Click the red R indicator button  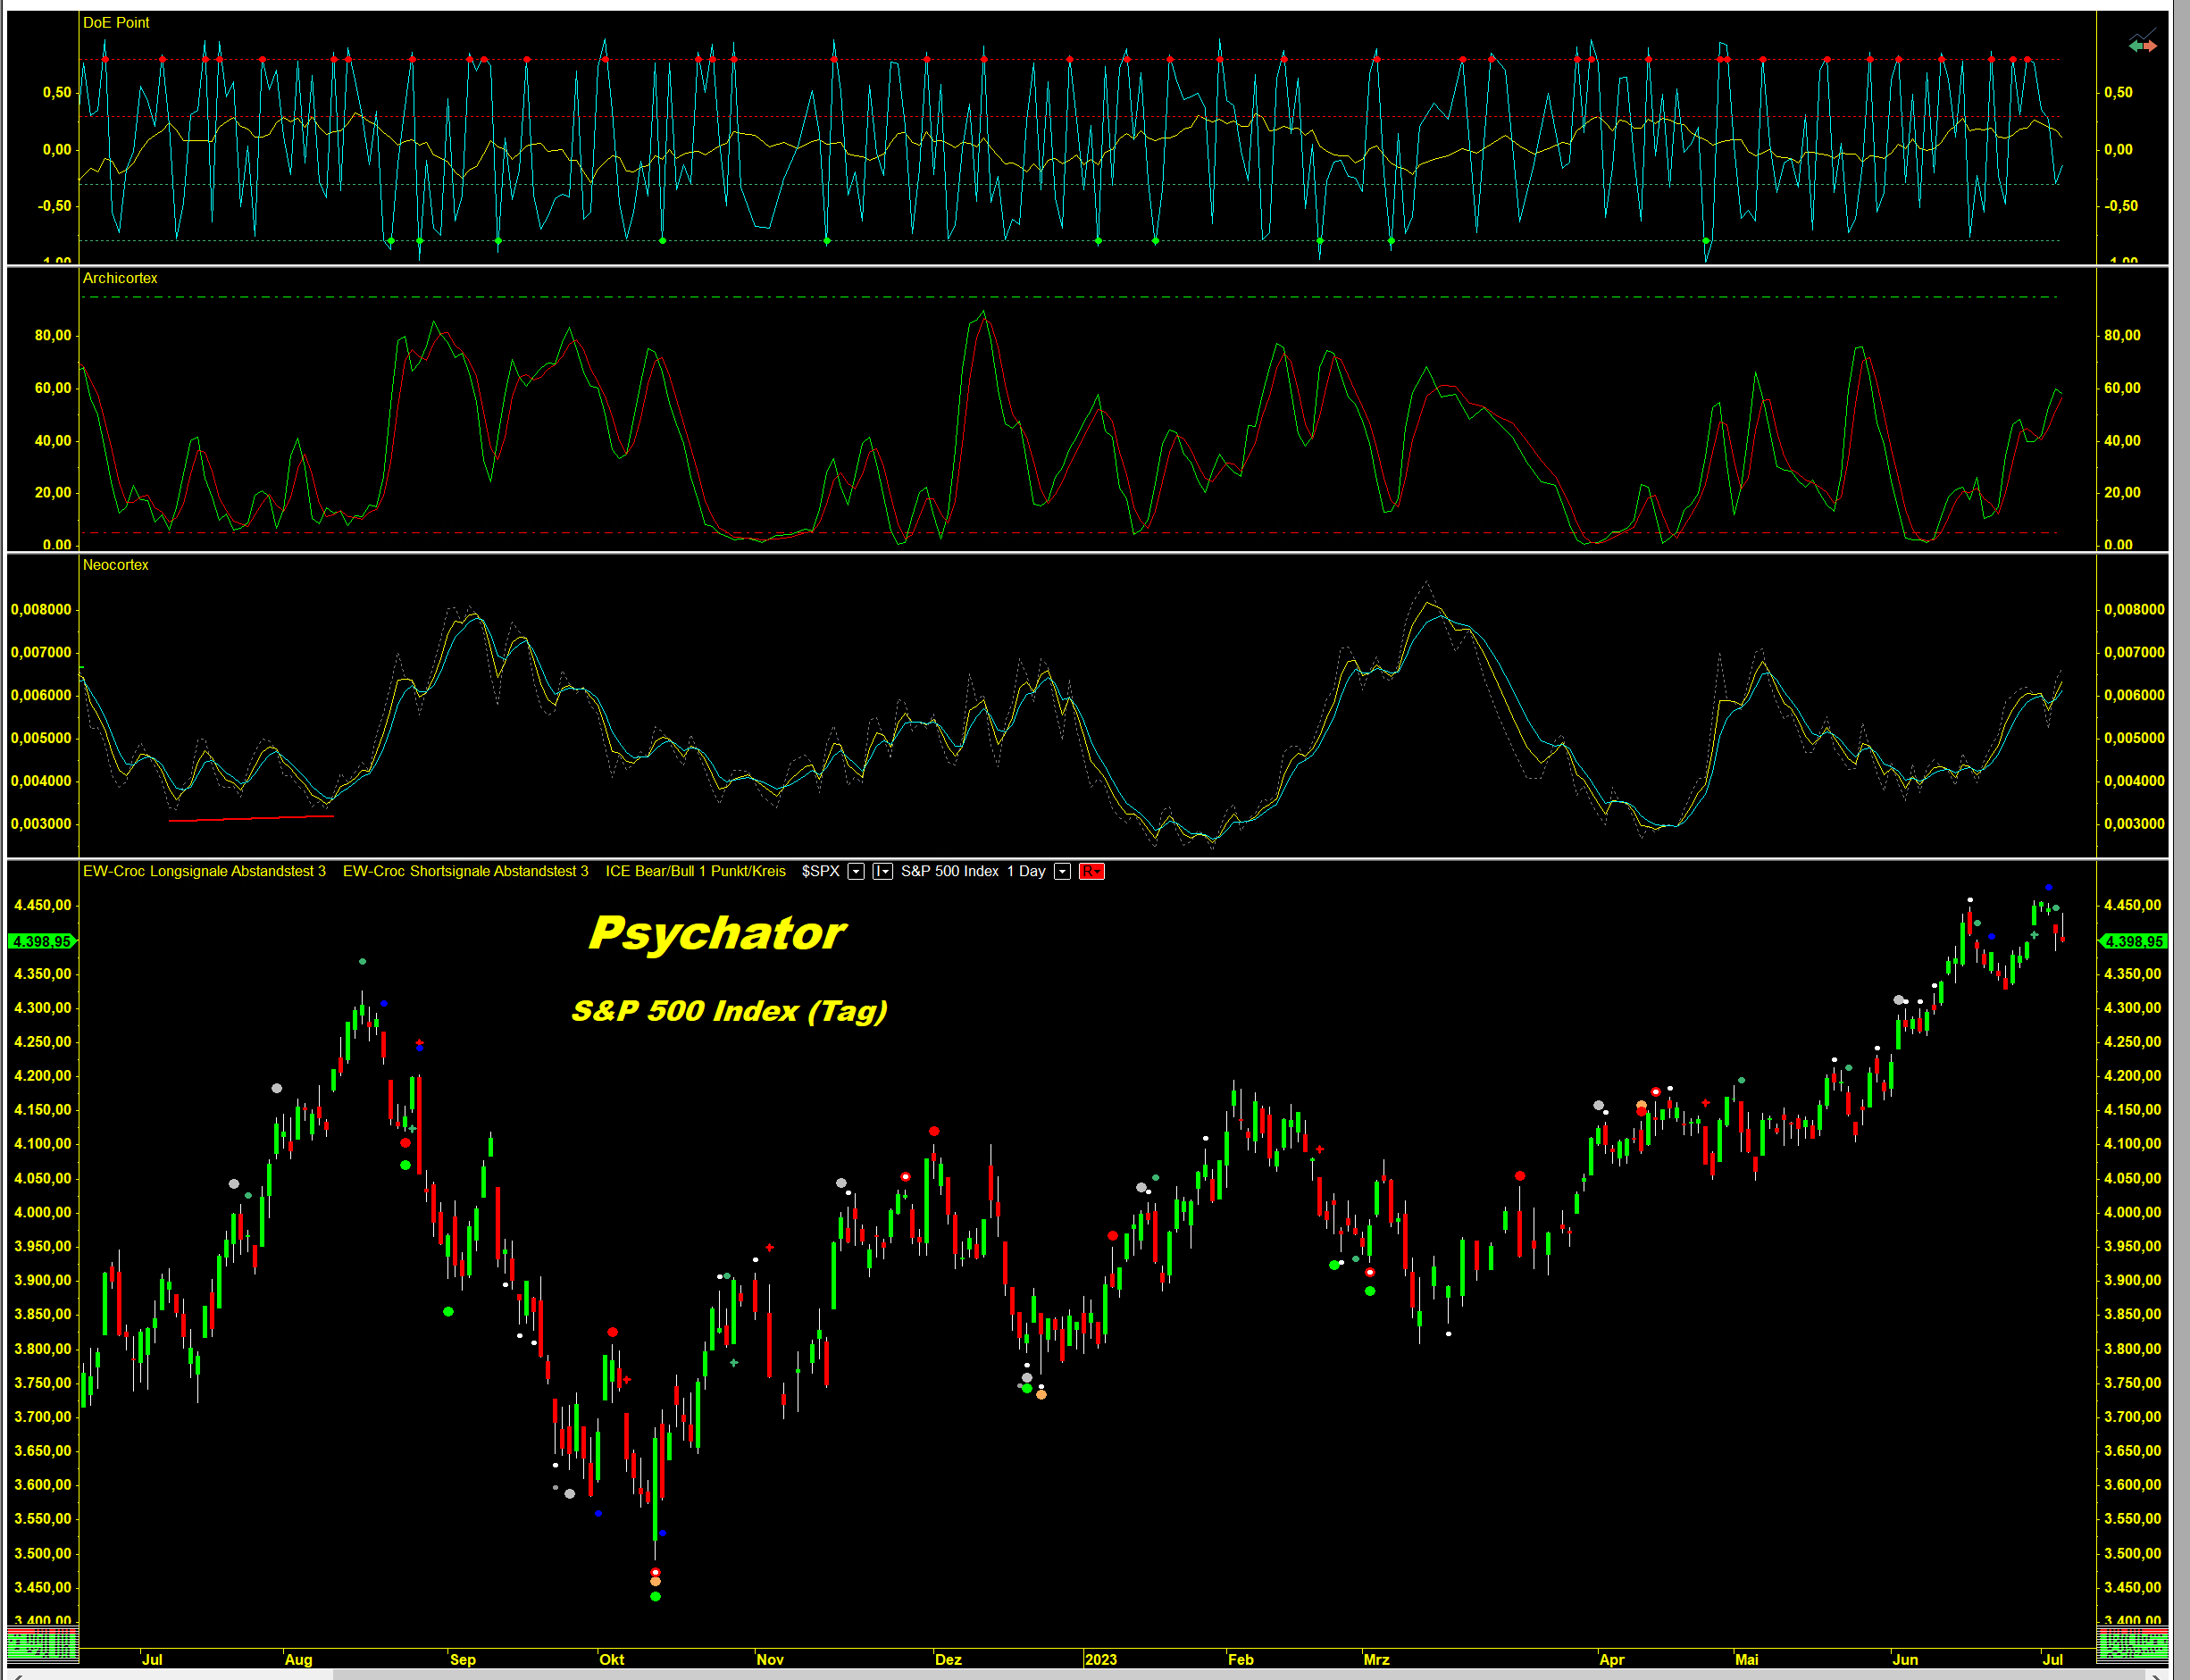pyautogui.click(x=1091, y=871)
